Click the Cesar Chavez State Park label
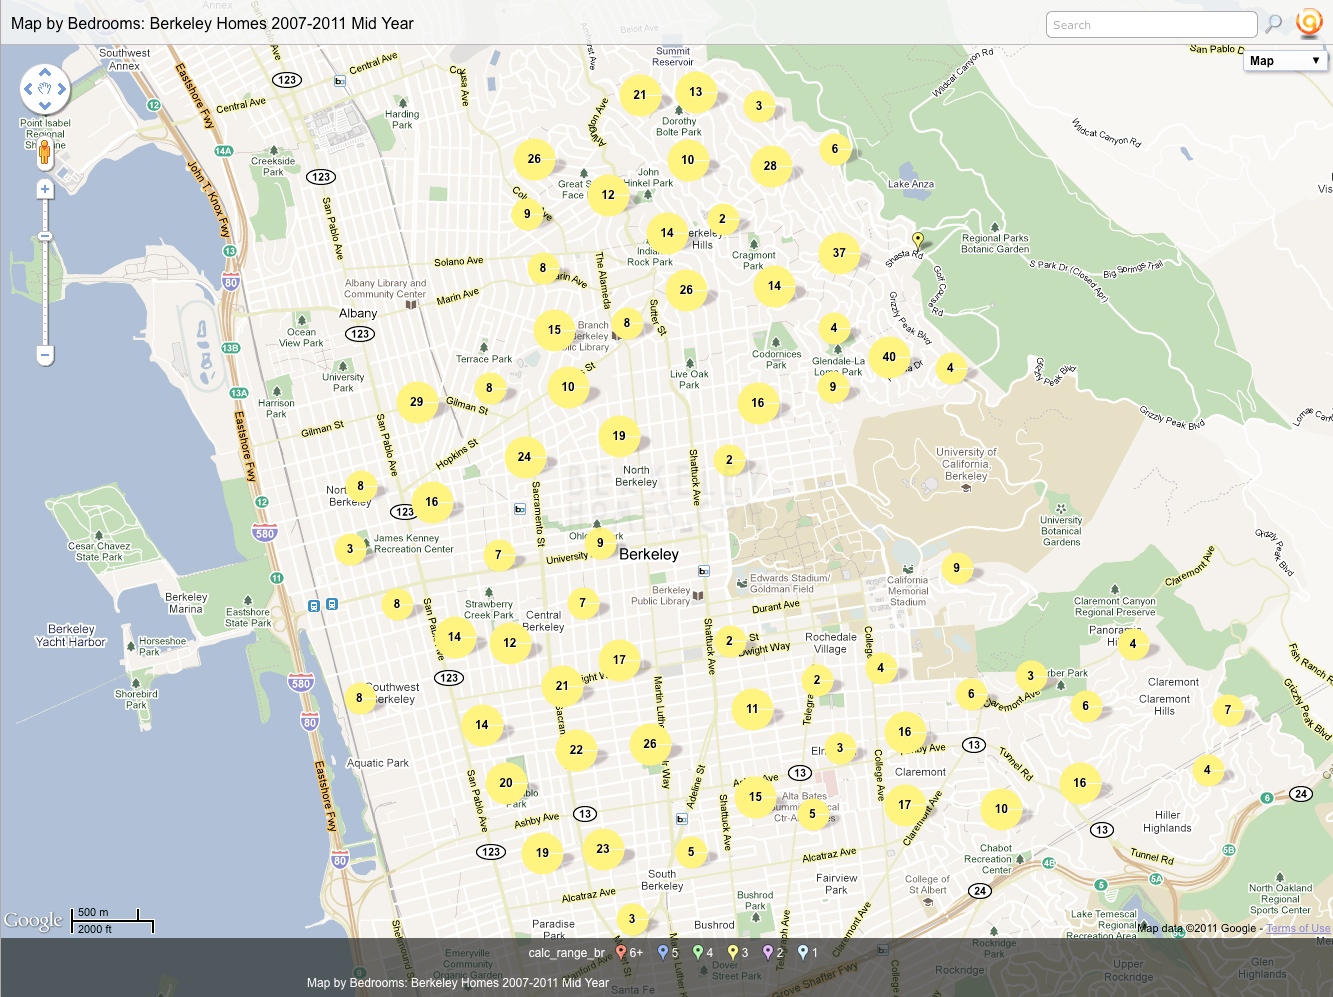The height and width of the screenshot is (997, 1333). click(x=99, y=551)
